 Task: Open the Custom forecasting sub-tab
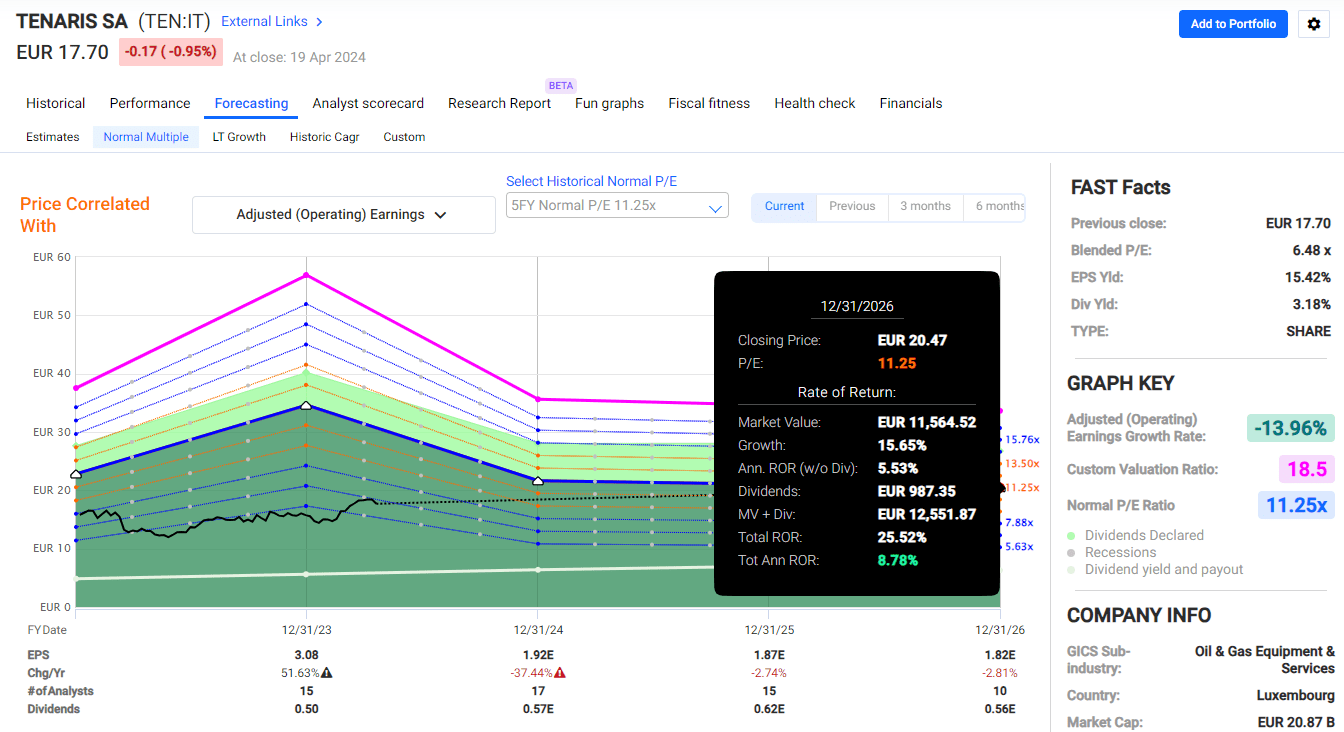pyautogui.click(x=404, y=136)
